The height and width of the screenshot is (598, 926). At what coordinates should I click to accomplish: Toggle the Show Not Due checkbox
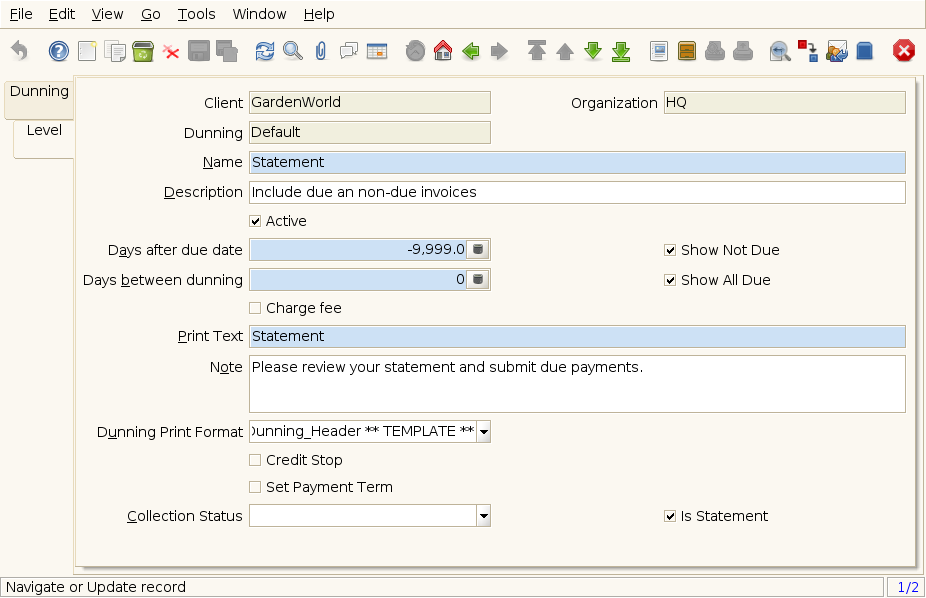click(670, 250)
